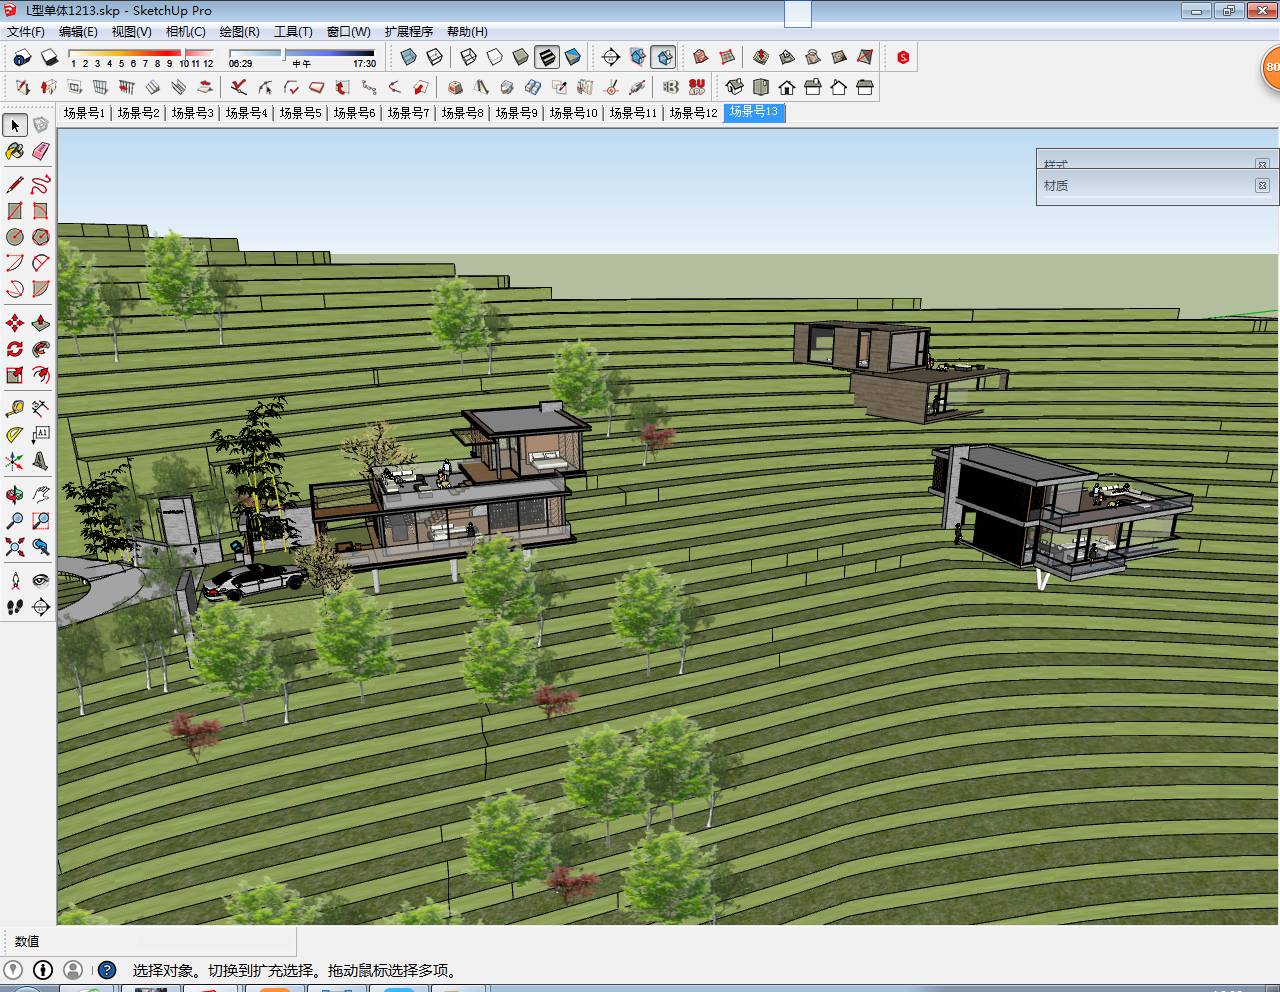Switch to Shaded With Textures style

(x=547, y=57)
